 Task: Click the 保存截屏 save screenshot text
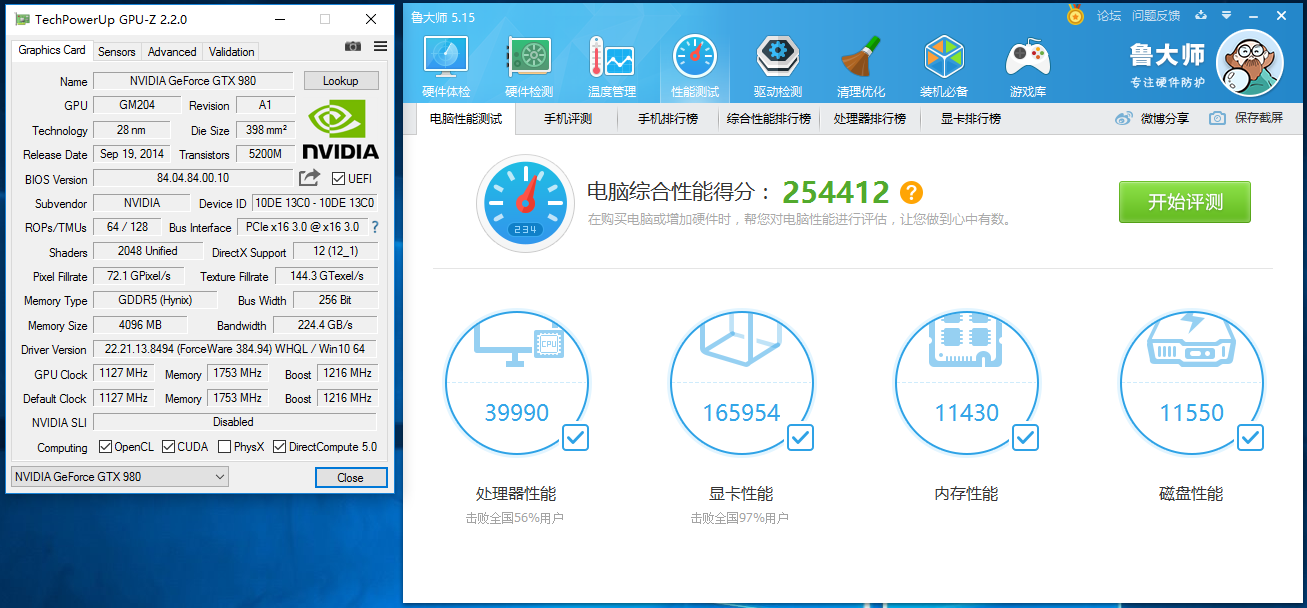pos(1259,118)
